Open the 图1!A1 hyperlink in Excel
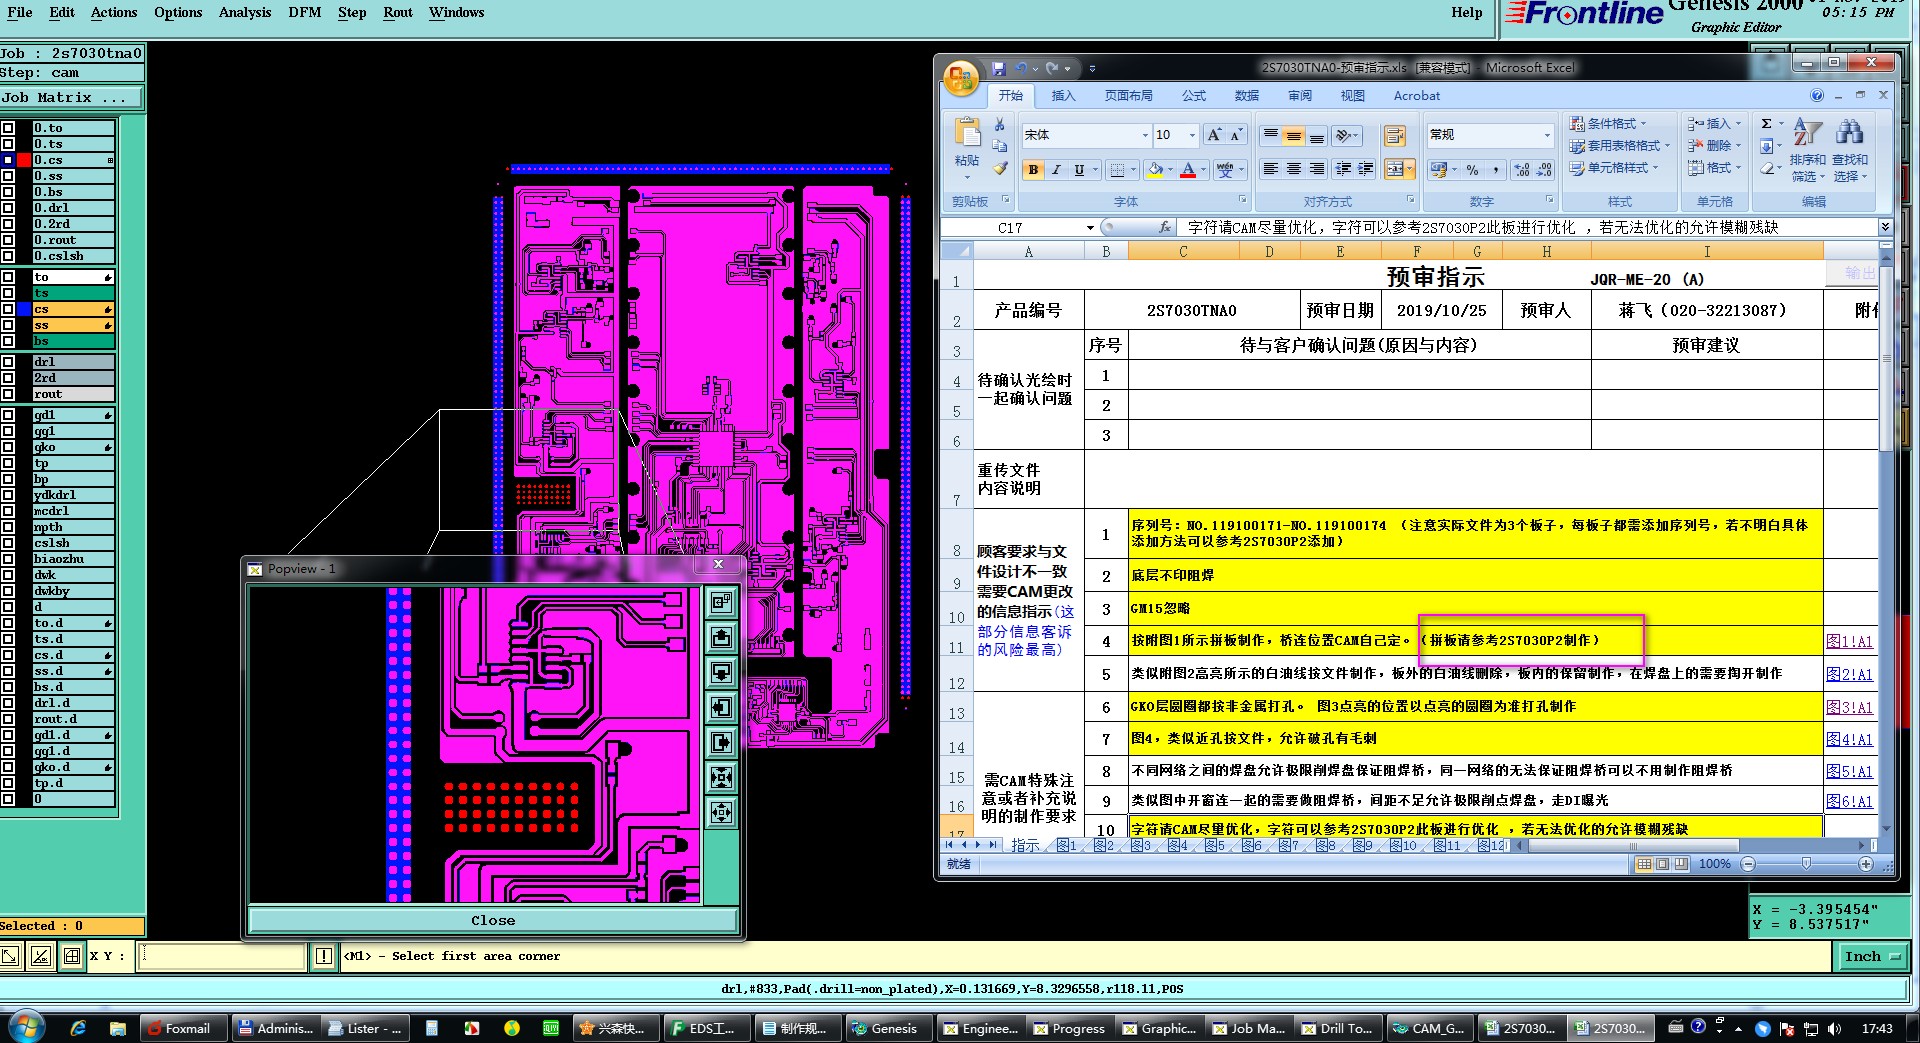This screenshot has height=1043, width=1920. click(x=1849, y=642)
